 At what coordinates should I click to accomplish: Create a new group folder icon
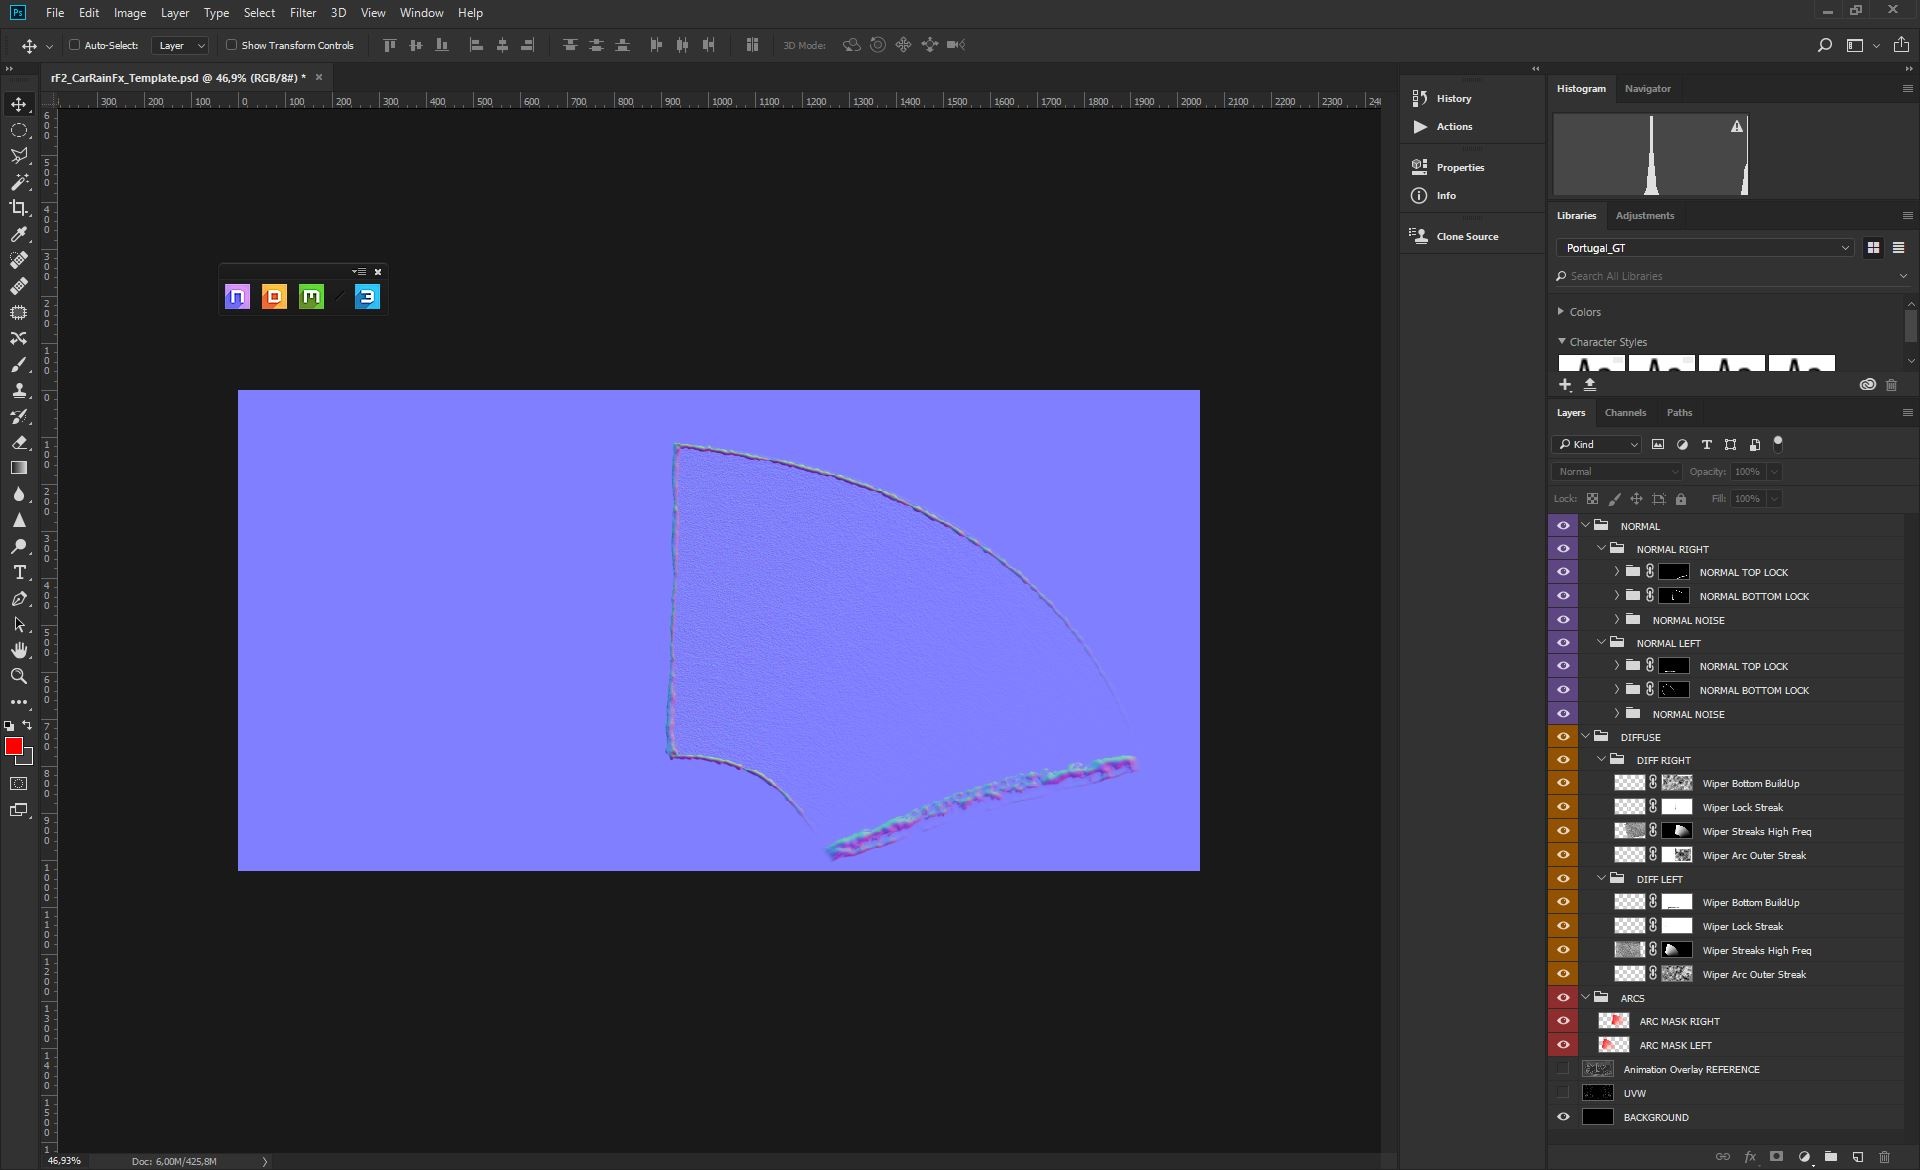(1831, 1157)
